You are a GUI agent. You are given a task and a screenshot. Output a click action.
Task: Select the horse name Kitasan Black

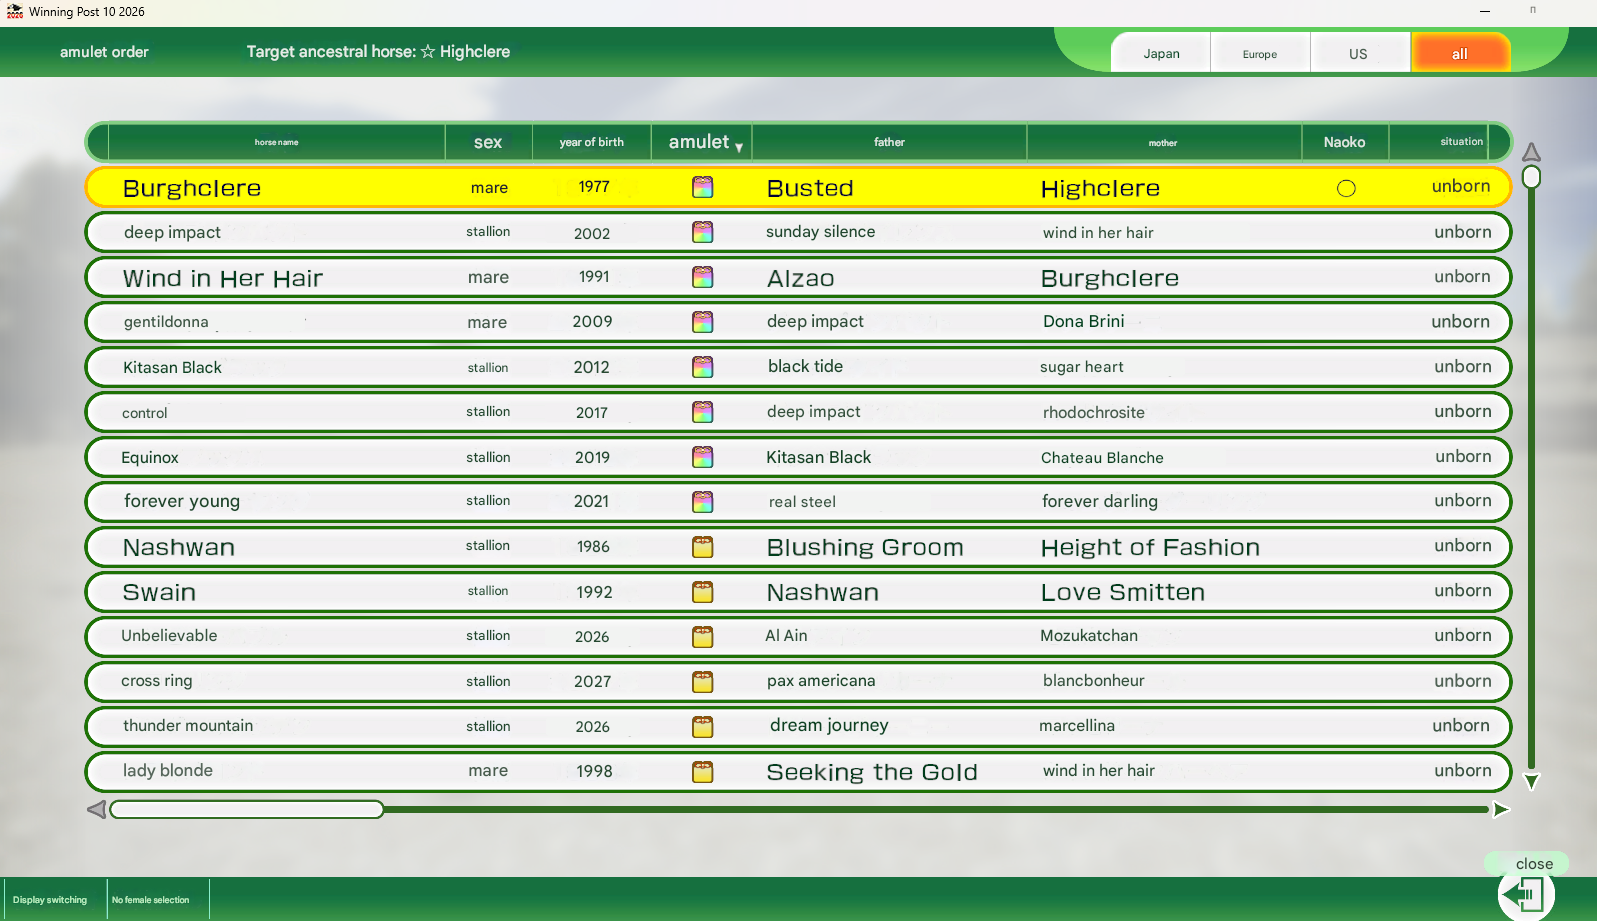172,367
